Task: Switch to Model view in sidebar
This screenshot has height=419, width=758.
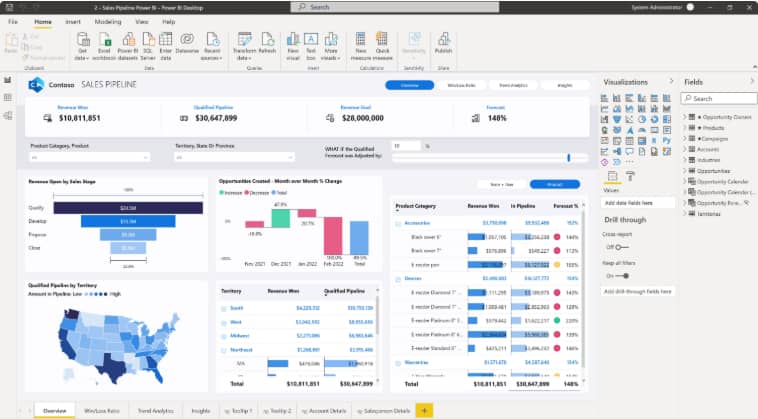Action: pyautogui.click(x=8, y=116)
